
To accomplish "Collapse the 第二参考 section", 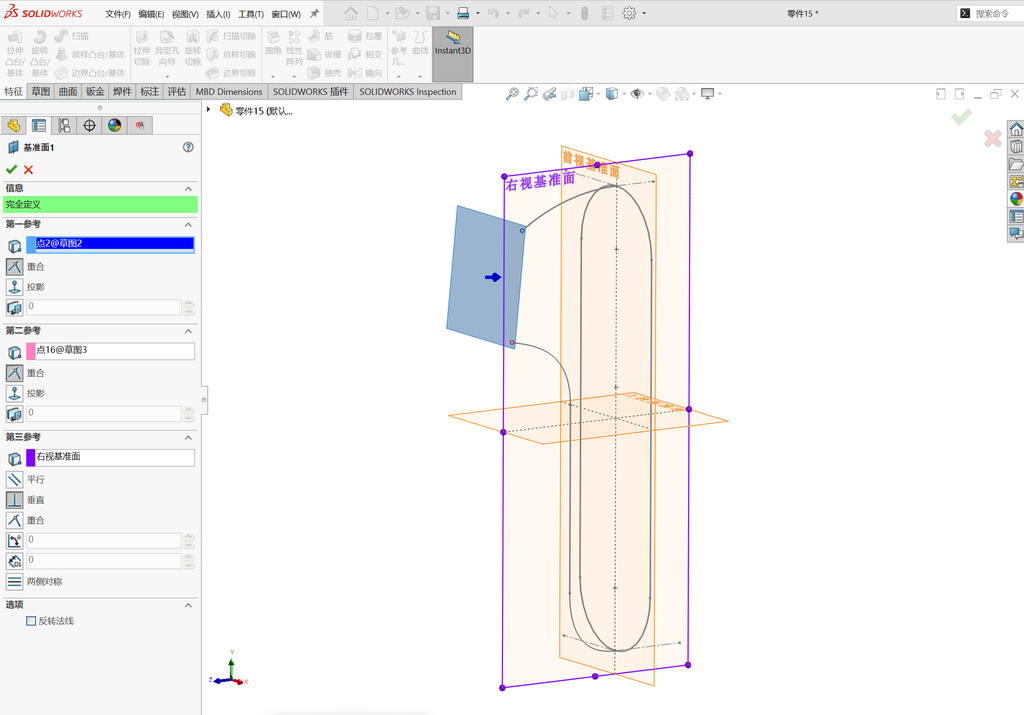I will [x=188, y=331].
